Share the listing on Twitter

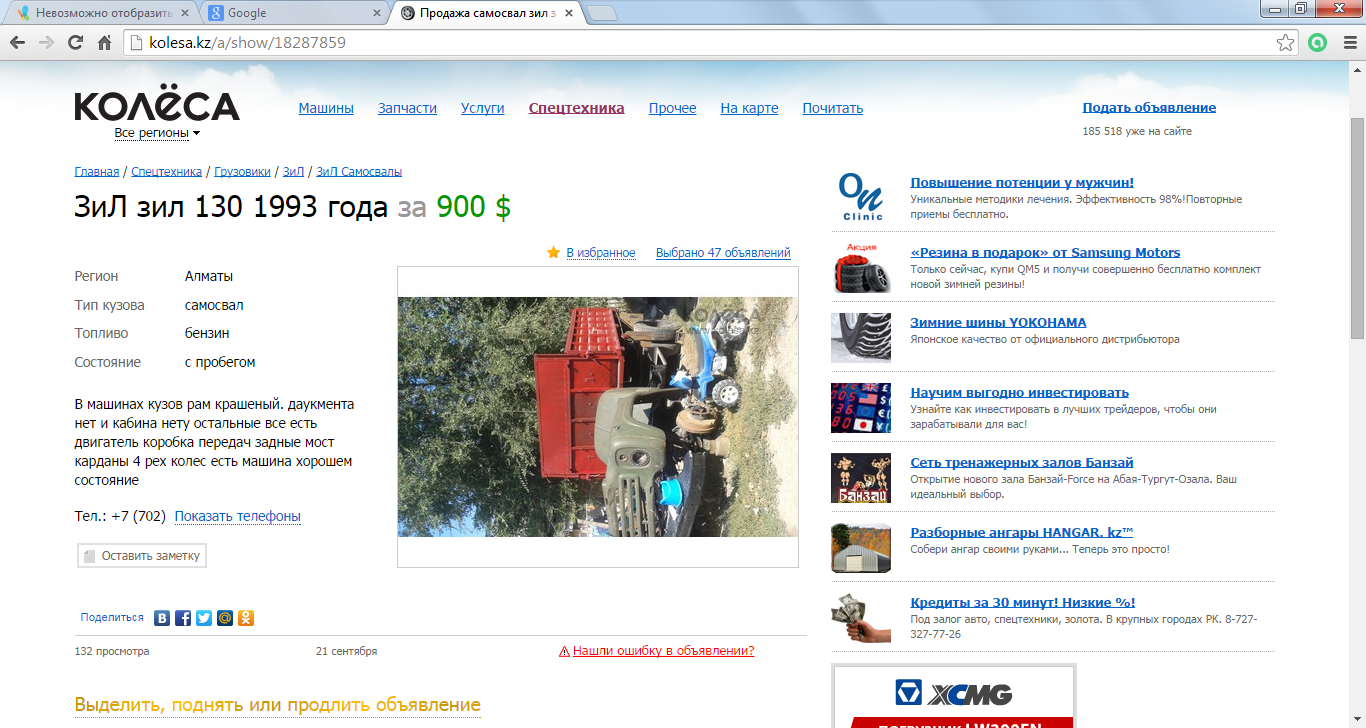pos(204,618)
